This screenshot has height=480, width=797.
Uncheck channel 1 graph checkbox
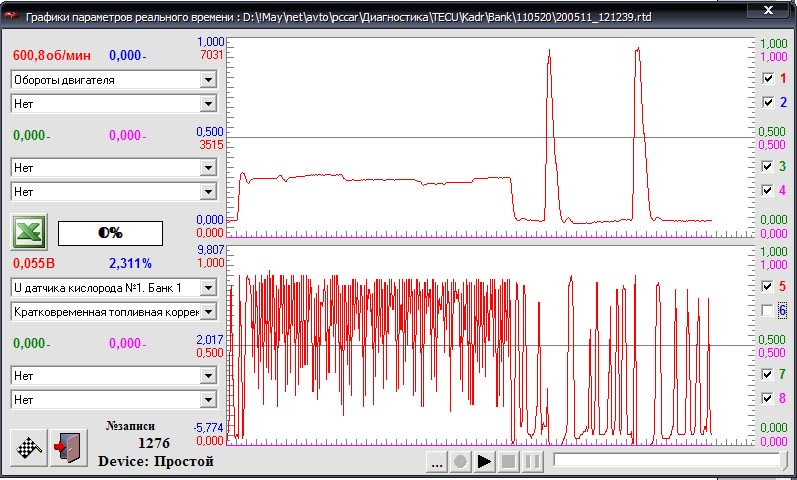[768, 78]
